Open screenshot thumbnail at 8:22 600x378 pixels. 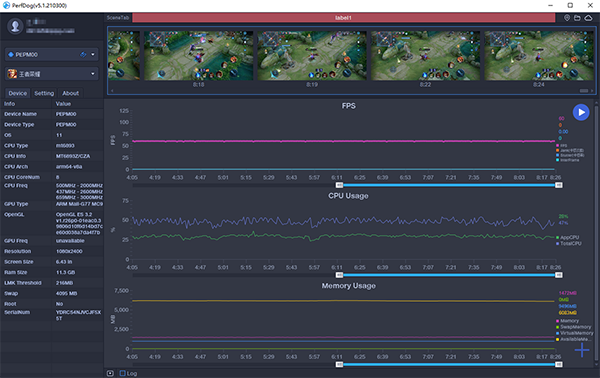coord(426,56)
